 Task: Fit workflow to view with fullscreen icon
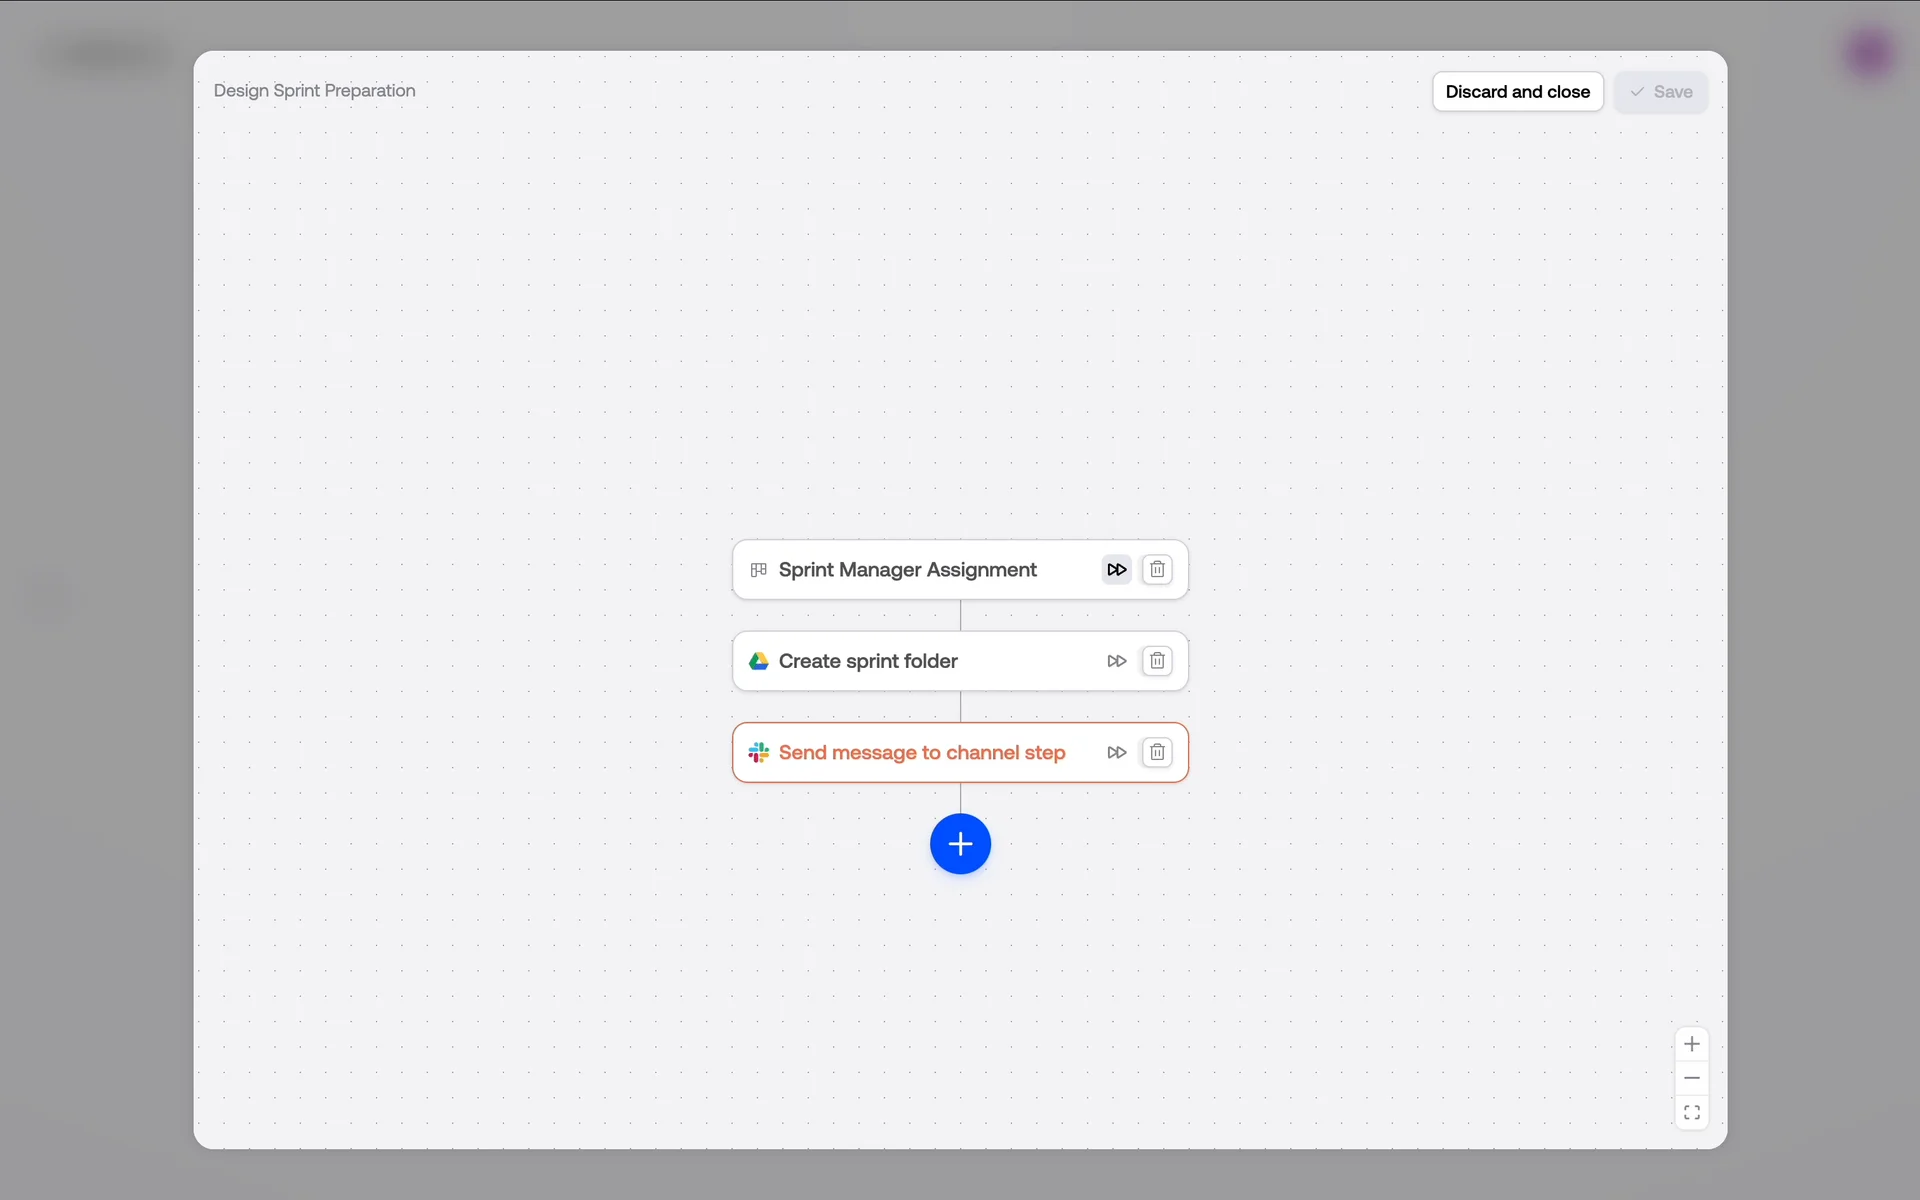1691,1112
